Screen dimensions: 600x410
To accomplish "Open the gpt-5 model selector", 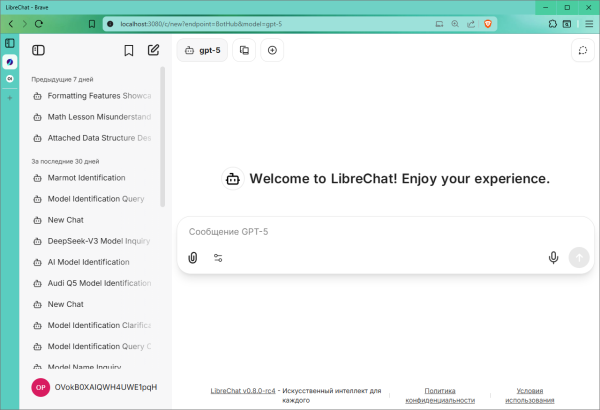I will click(x=202, y=50).
